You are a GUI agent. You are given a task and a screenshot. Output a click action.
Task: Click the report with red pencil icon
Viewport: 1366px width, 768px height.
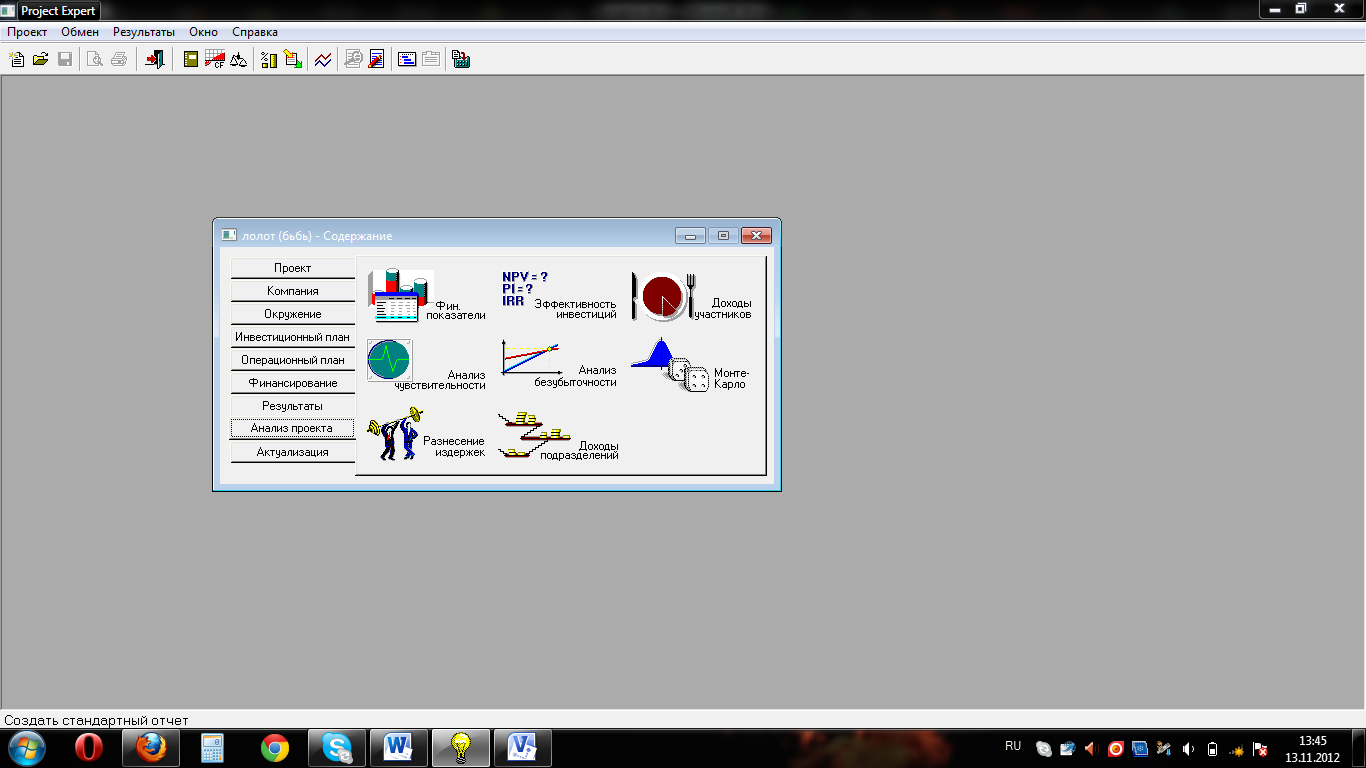pos(377,59)
